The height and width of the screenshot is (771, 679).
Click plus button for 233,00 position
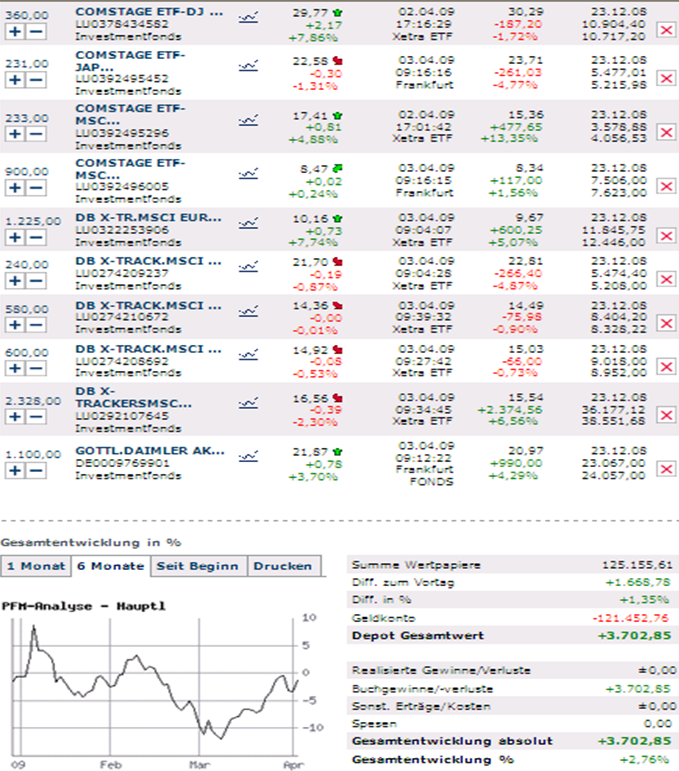coord(15,134)
